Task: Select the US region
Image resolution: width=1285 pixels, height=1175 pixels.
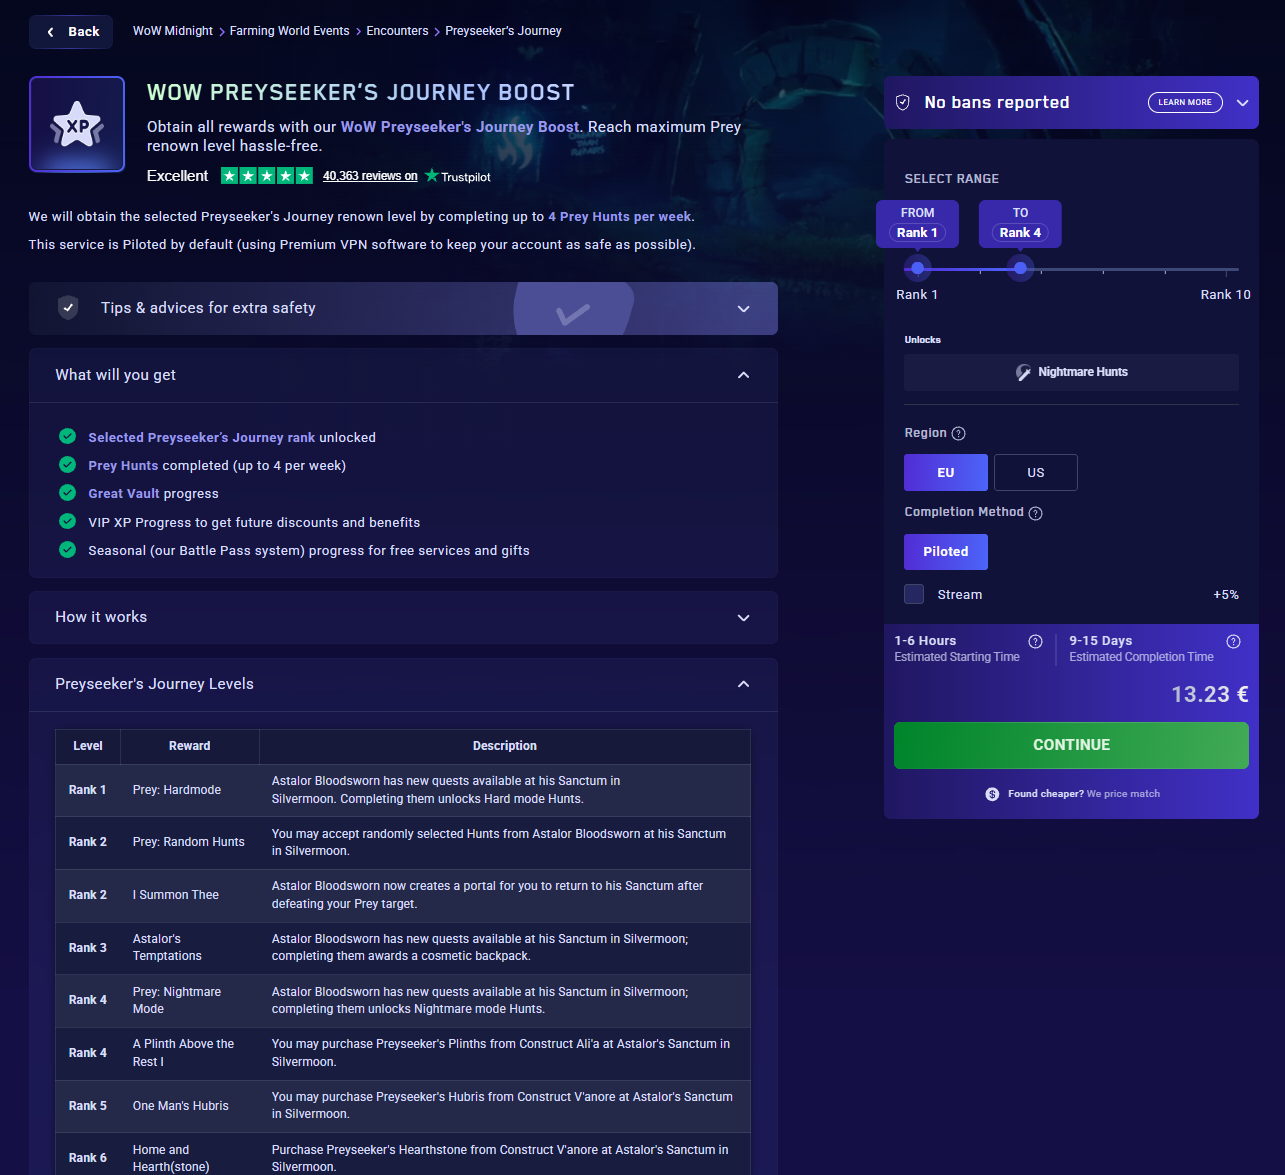Action: [x=1036, y=473]
